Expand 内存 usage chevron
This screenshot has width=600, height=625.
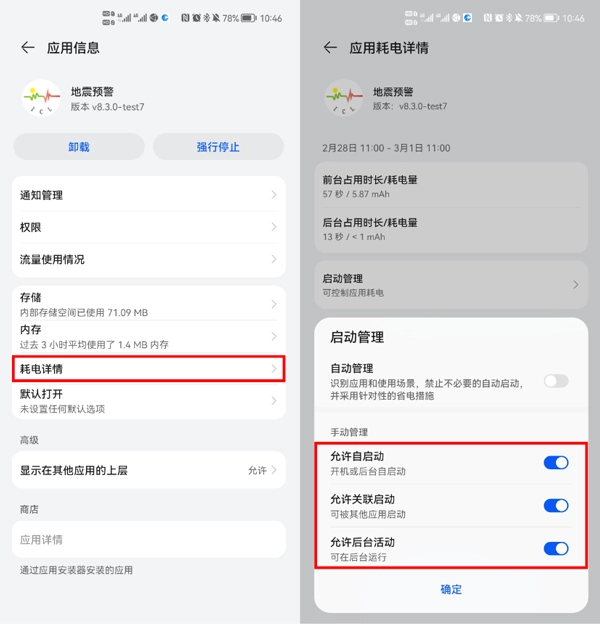[x=274, y=337]
